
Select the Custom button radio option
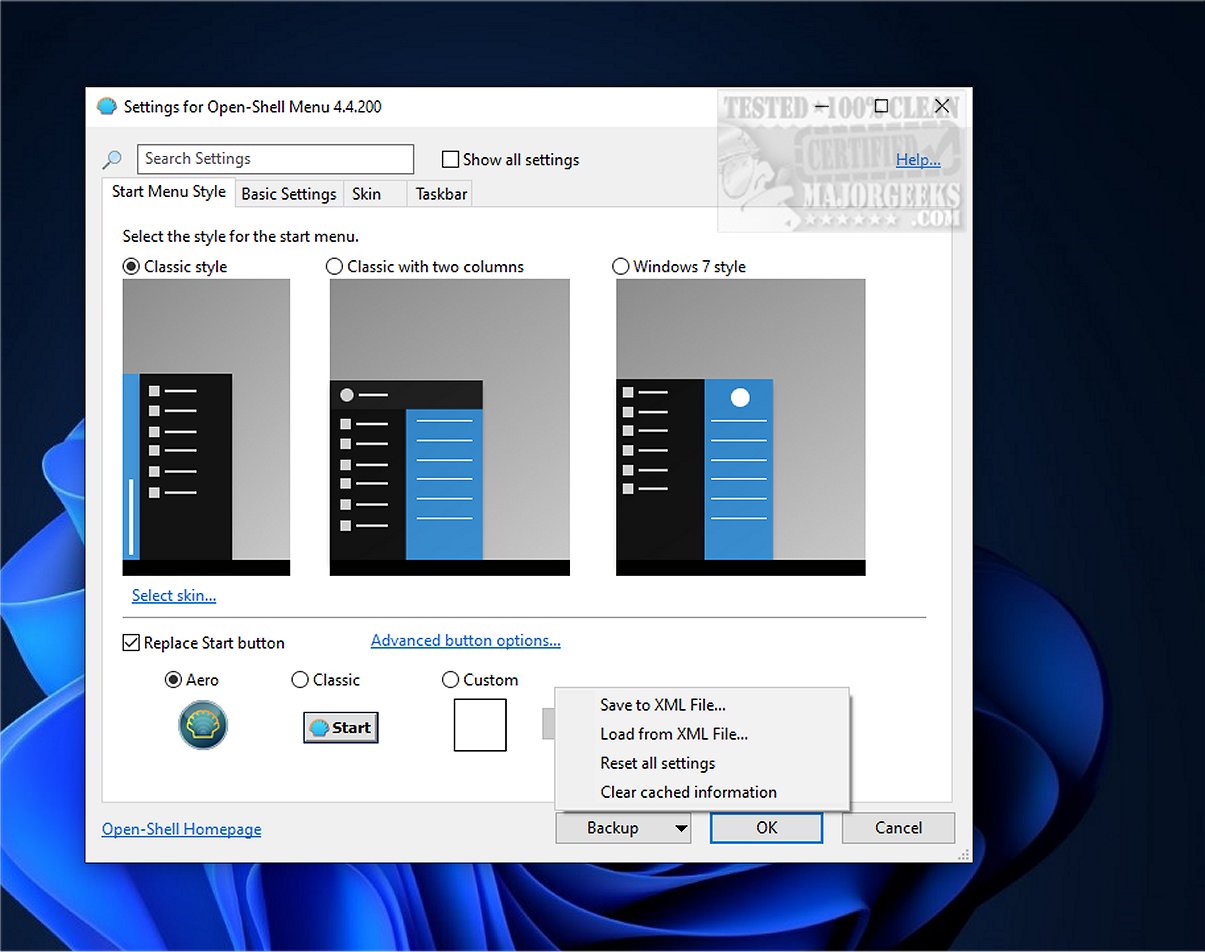coord(450,680)
